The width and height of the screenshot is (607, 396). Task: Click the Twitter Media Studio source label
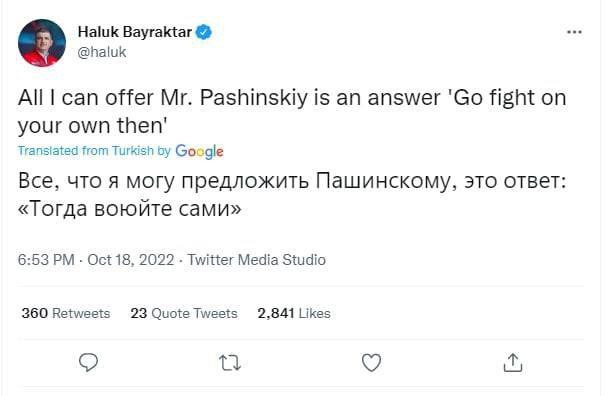click(257, 260)
